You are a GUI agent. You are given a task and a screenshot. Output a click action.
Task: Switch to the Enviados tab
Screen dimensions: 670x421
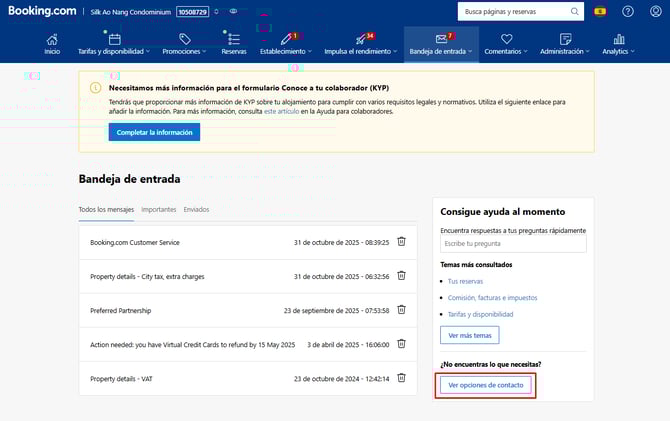[x=196, y=209]
